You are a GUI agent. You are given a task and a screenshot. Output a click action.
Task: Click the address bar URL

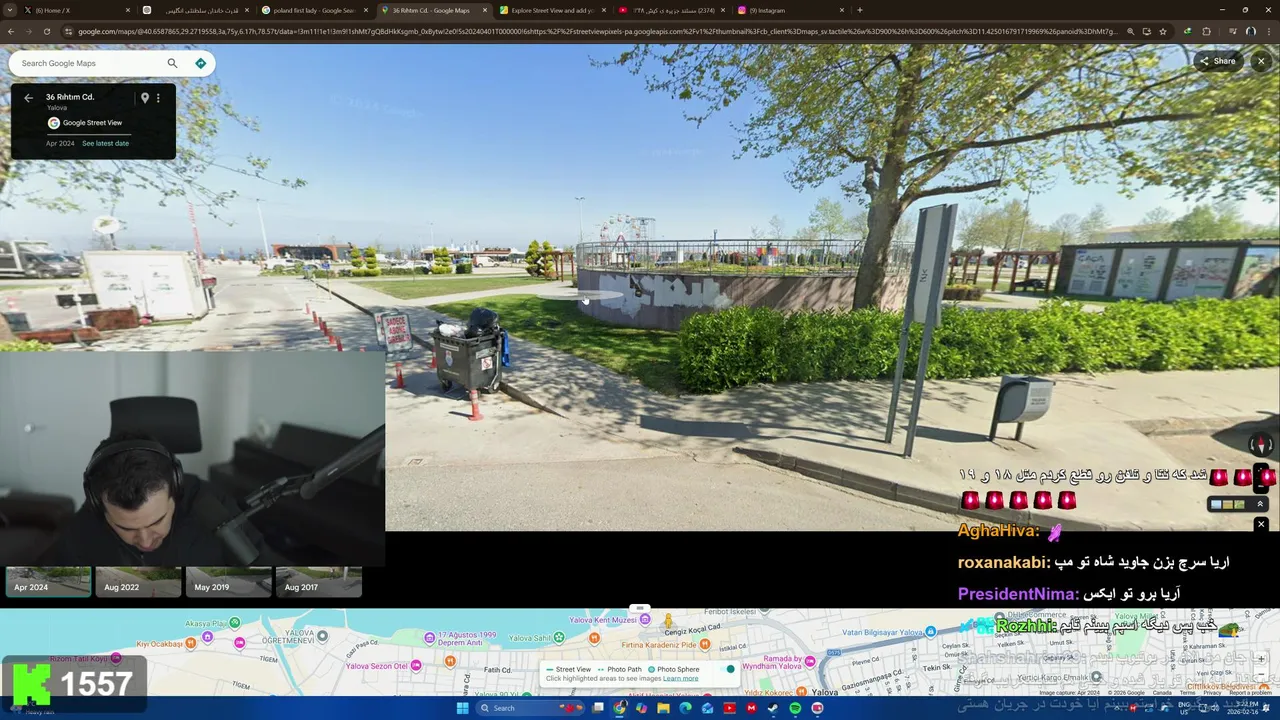coord(596,31)
